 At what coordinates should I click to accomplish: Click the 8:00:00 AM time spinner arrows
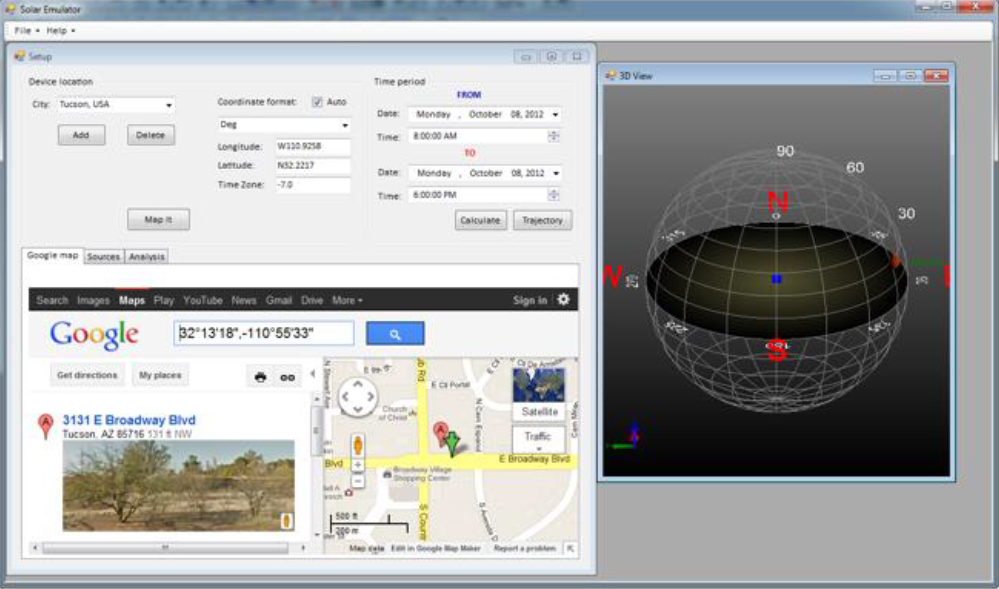coord(554,136)
